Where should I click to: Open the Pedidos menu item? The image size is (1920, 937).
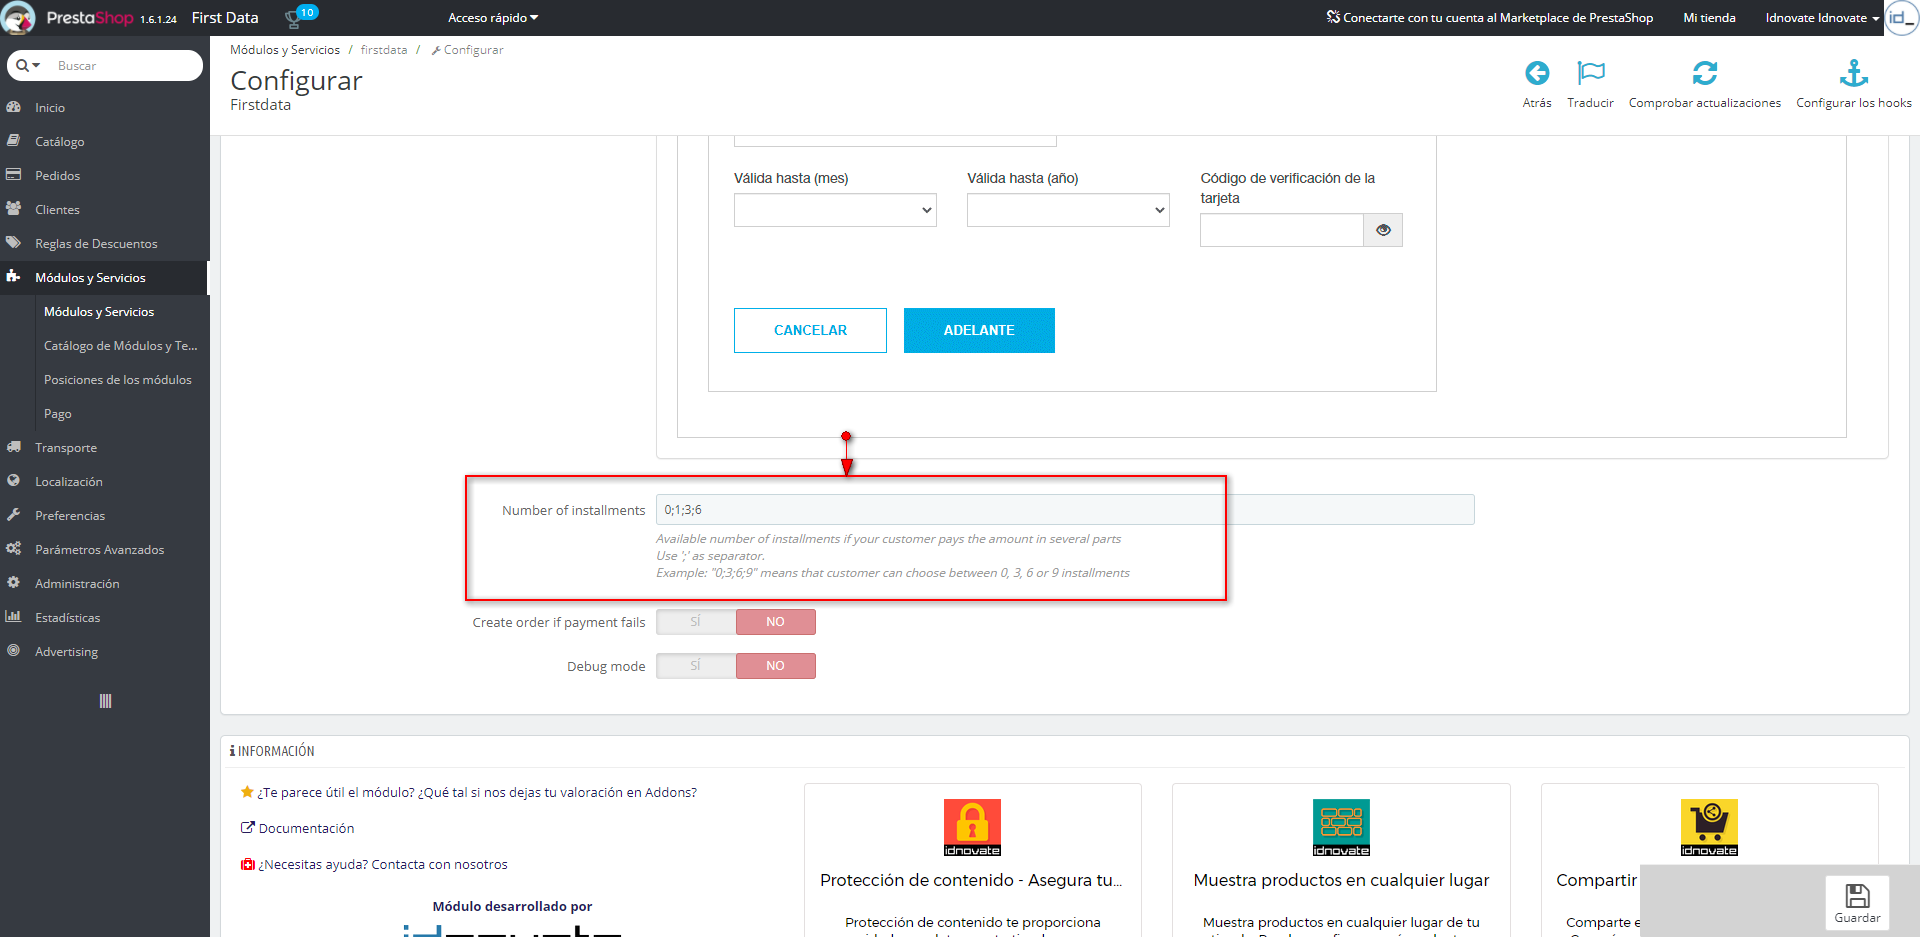[x=58, y=176]
